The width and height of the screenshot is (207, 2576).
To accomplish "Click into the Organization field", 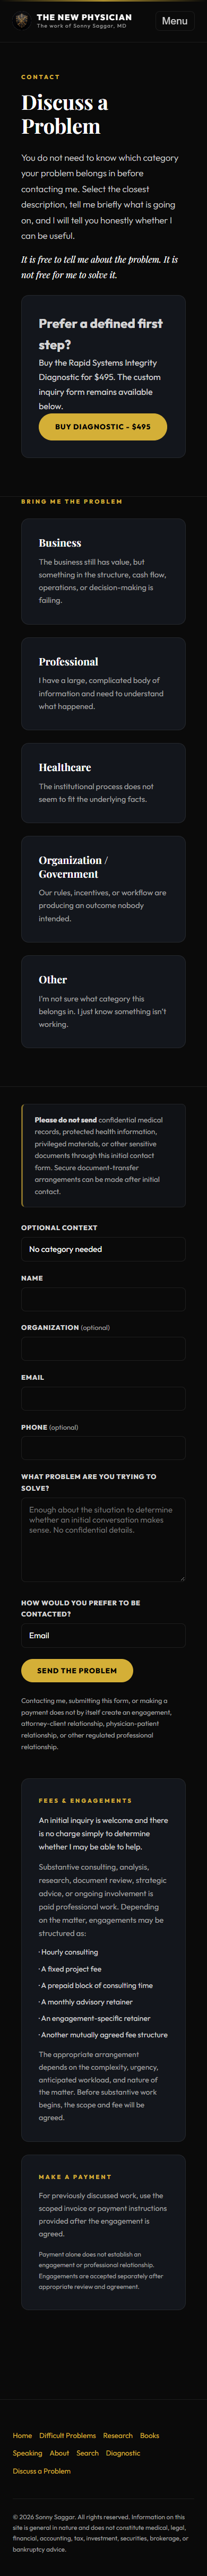I will coord(103,1349).
